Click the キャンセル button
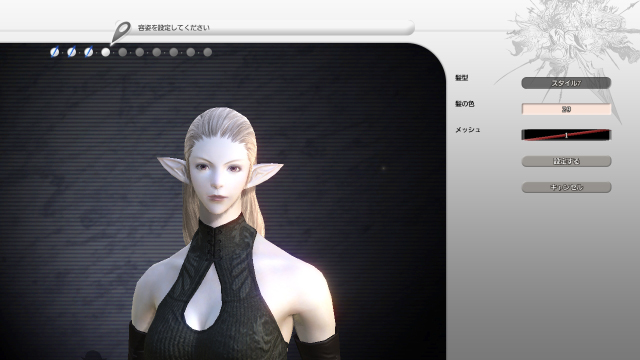The image size is (640, 360). (x=566, y=187)
